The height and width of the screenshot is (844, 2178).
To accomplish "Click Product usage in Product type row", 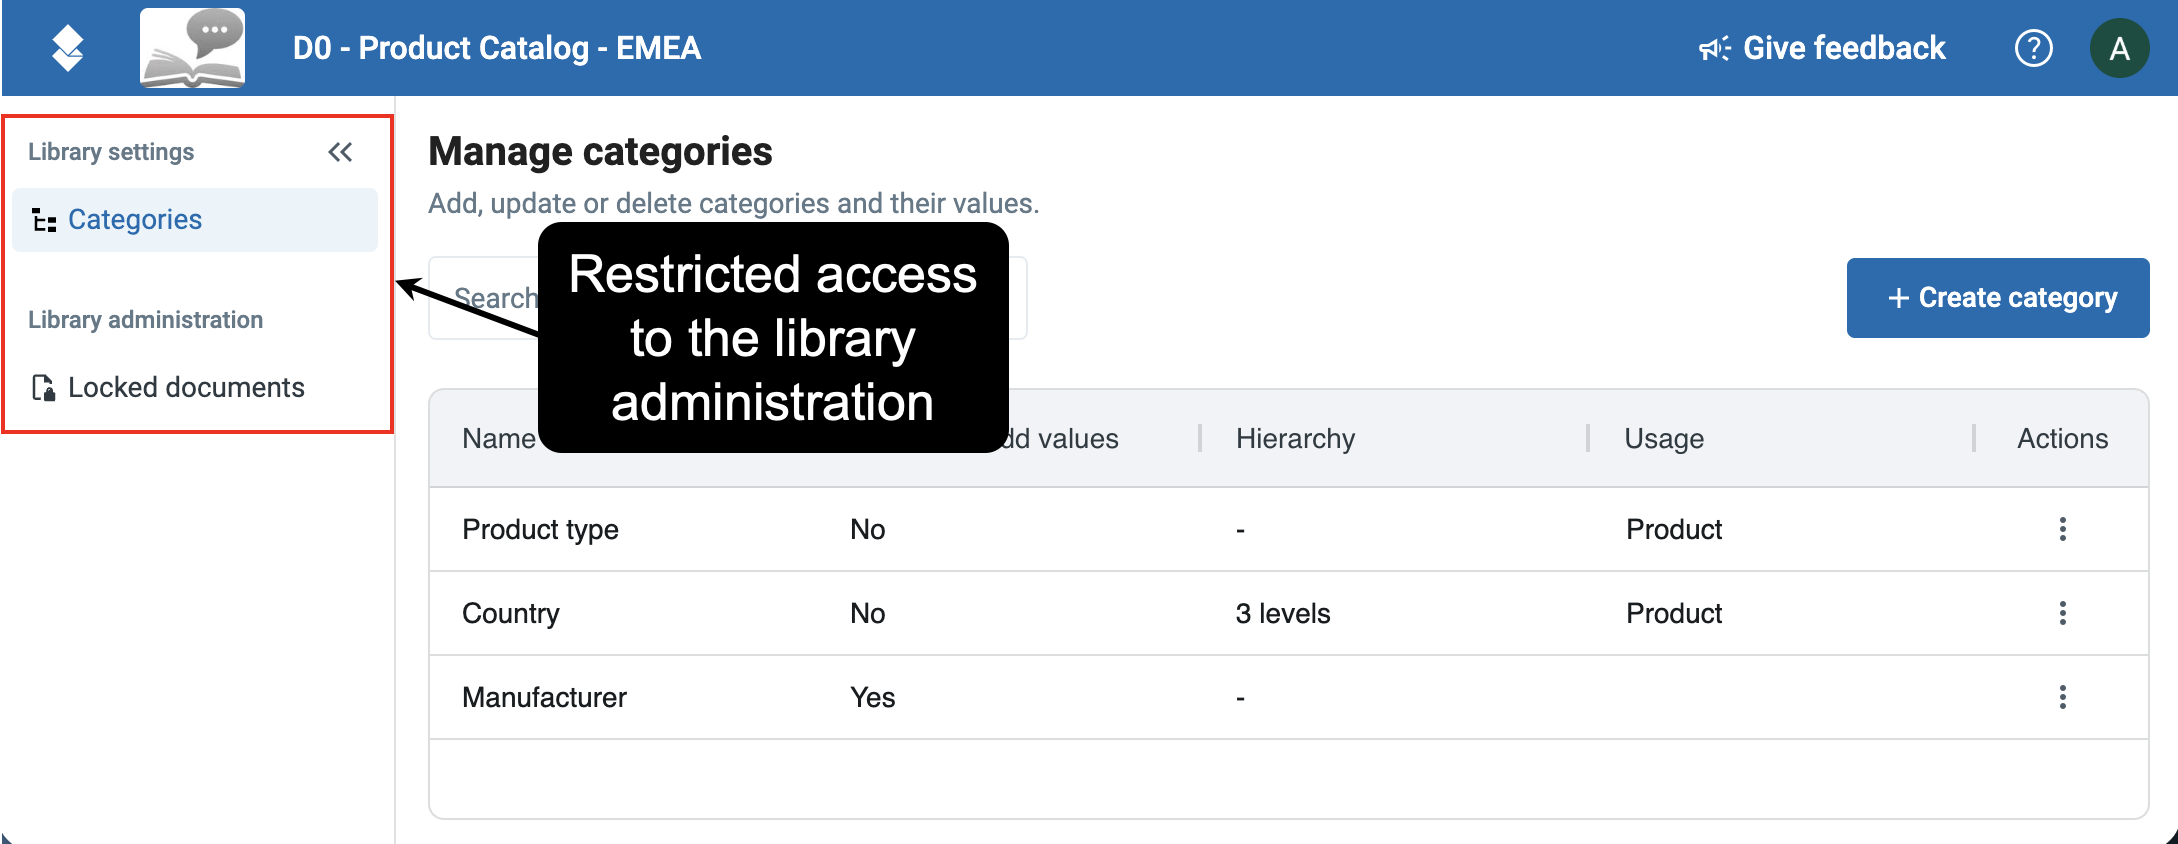I will click(1674, 529).
